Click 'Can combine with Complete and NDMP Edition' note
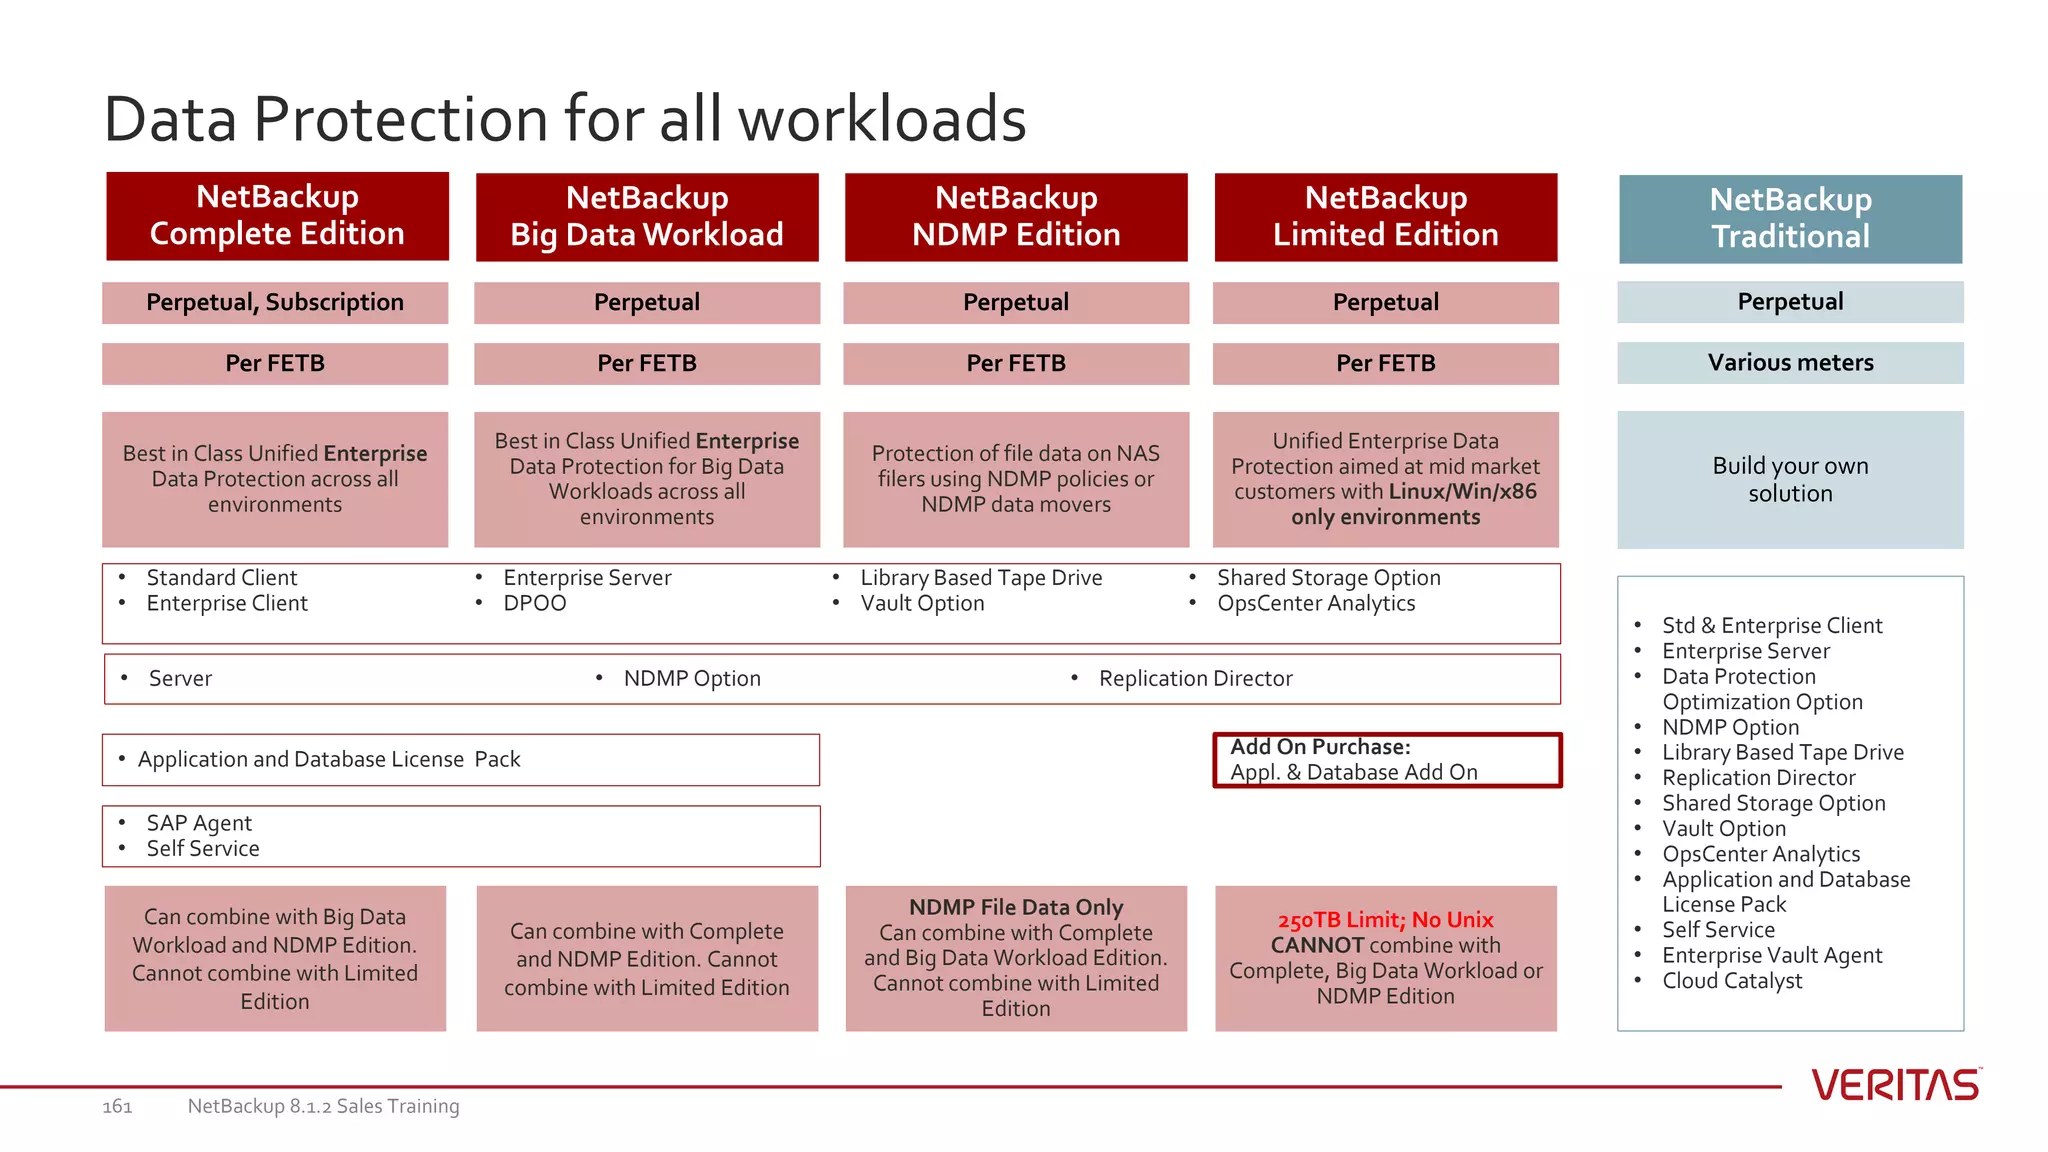 [x=647, y=959]
